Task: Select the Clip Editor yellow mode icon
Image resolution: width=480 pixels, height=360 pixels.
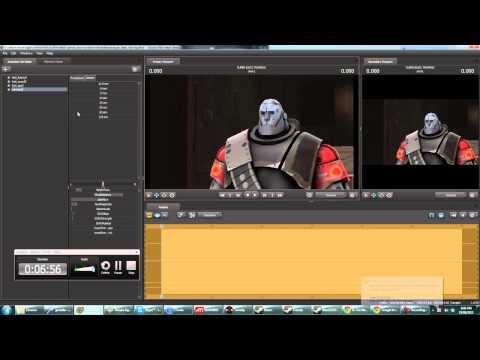Action: click(x=149, y=215)
